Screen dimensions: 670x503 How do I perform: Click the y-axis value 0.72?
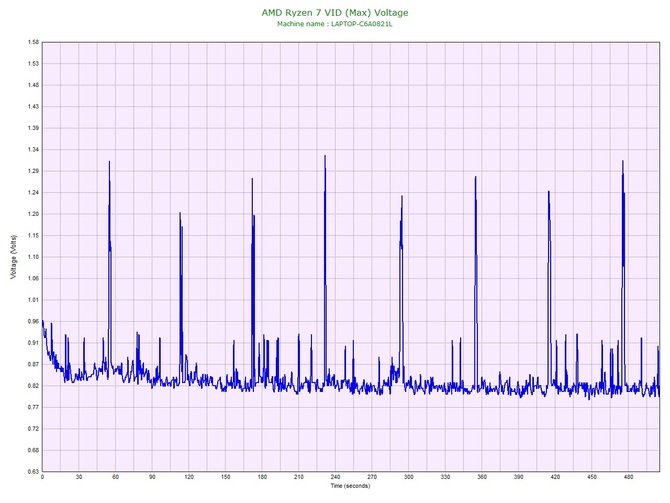pyautogui.click(x=33, y=429)
